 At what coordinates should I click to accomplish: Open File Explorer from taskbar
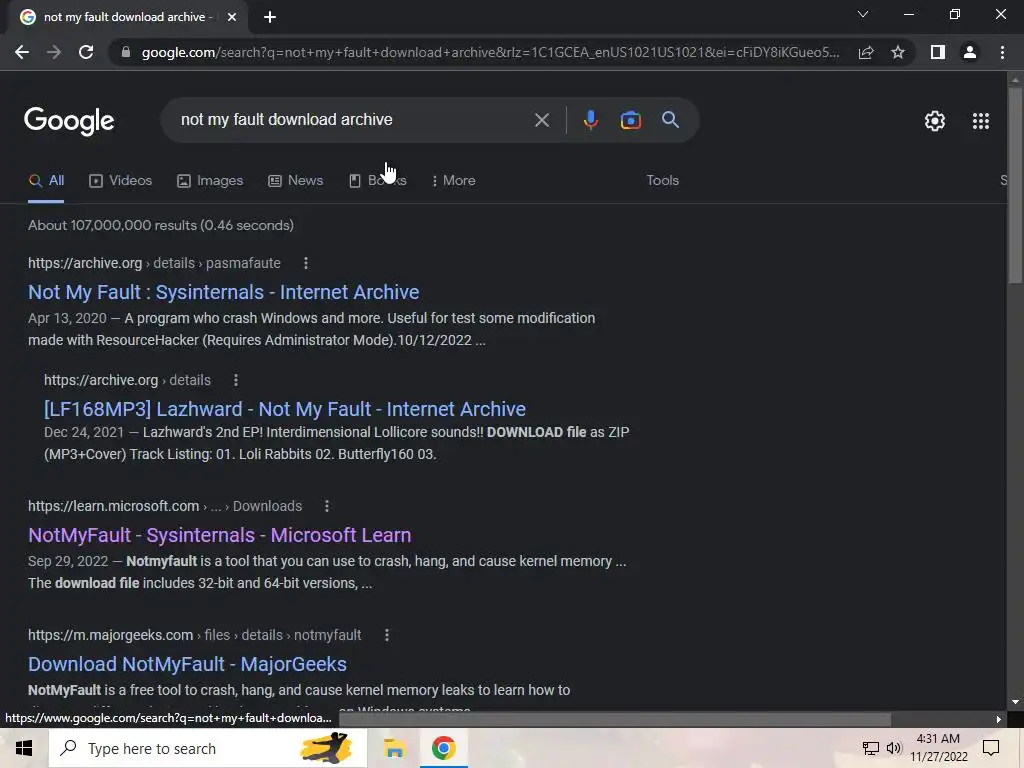[x=394, y=748]
